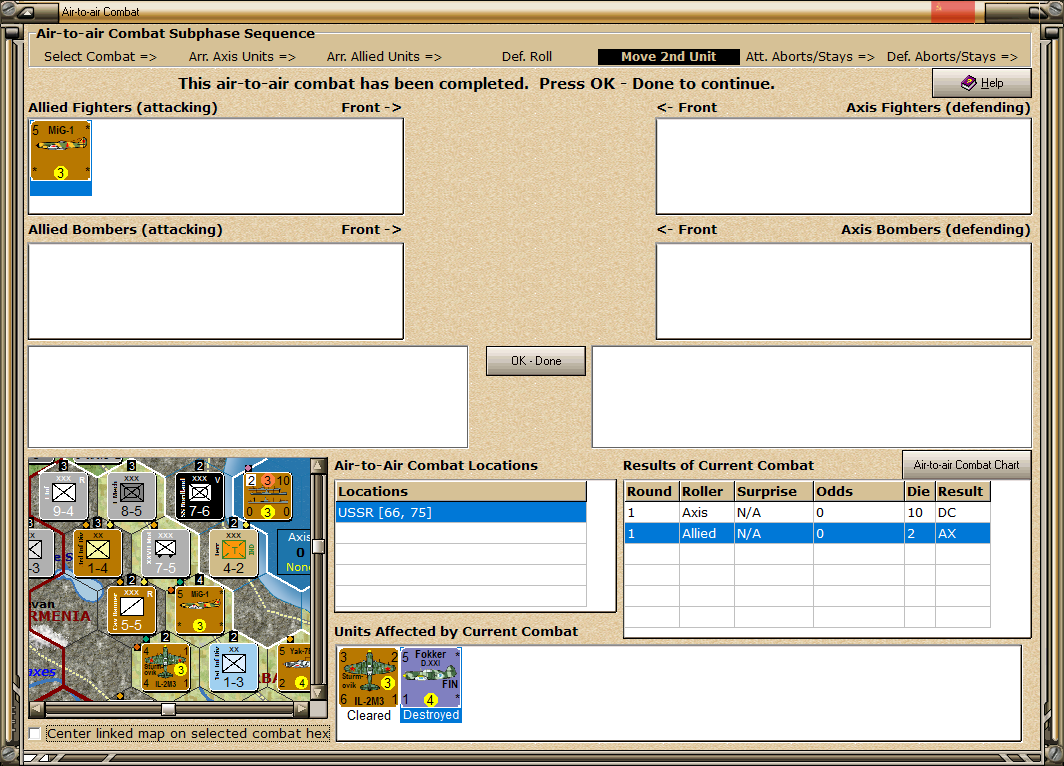Select the destroyed Fokker D.XXI unit counter

(x=431, y=677)
